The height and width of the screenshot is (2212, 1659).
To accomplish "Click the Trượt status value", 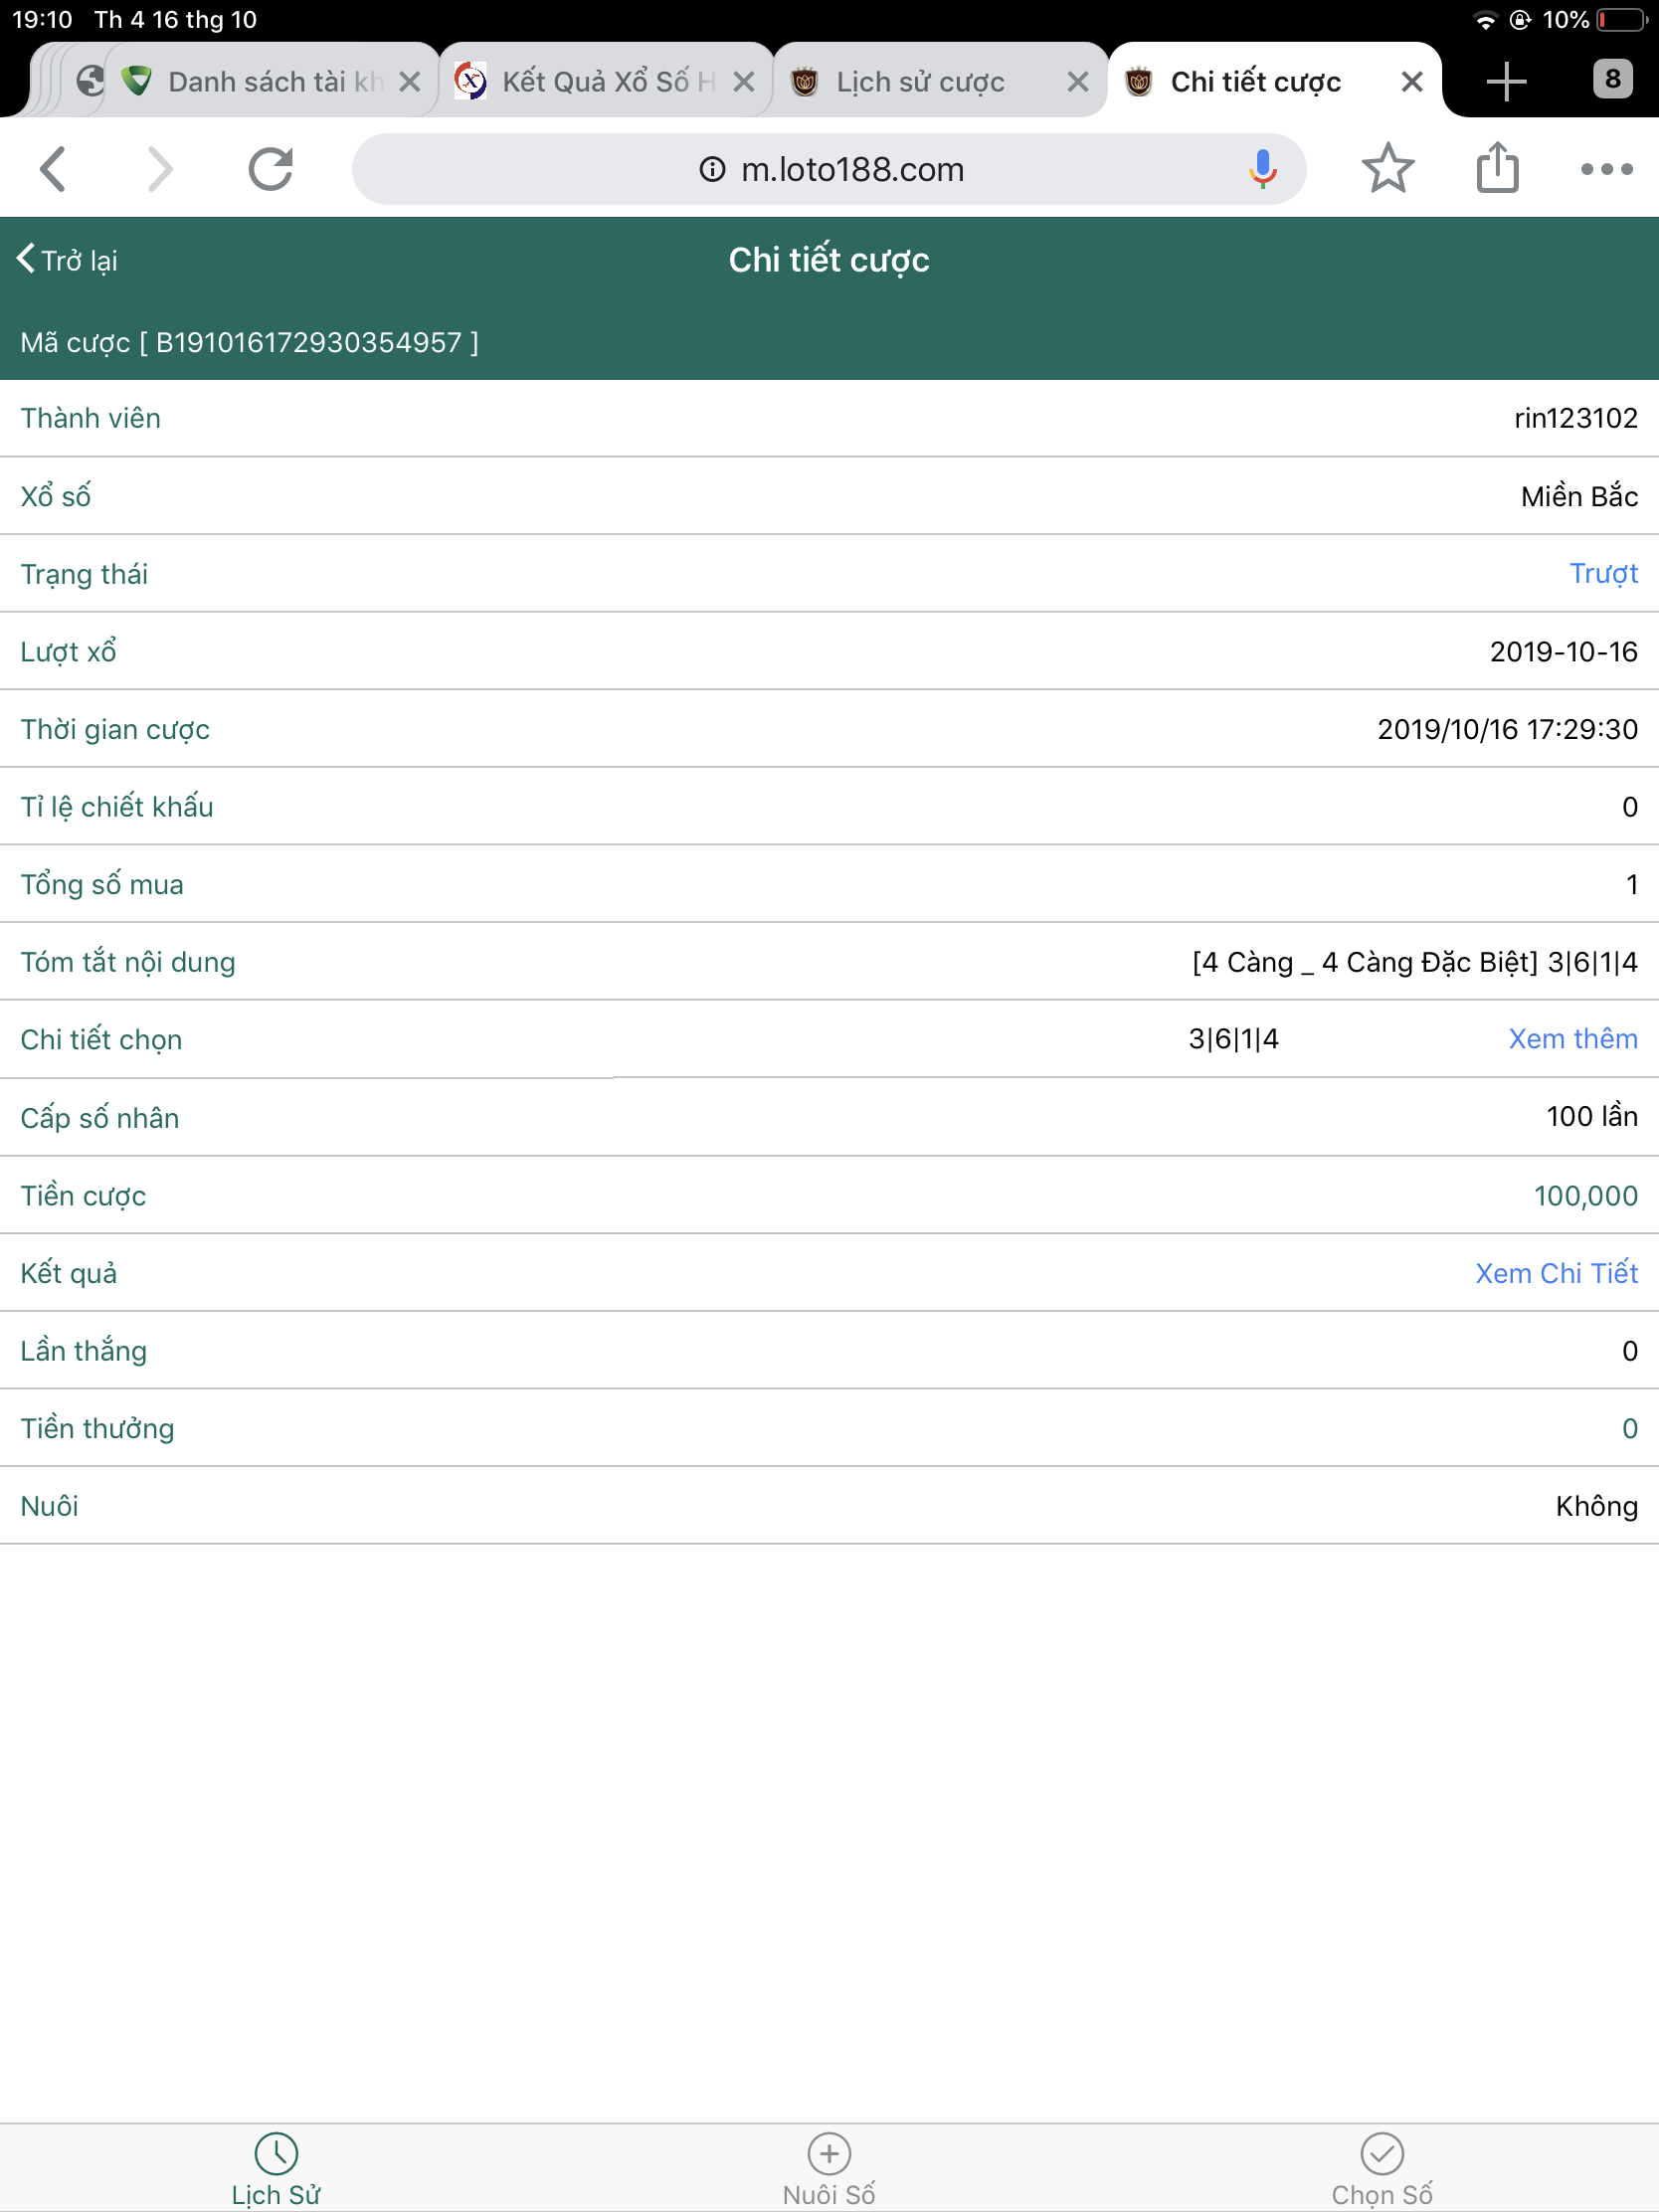I will point(1603,574).
